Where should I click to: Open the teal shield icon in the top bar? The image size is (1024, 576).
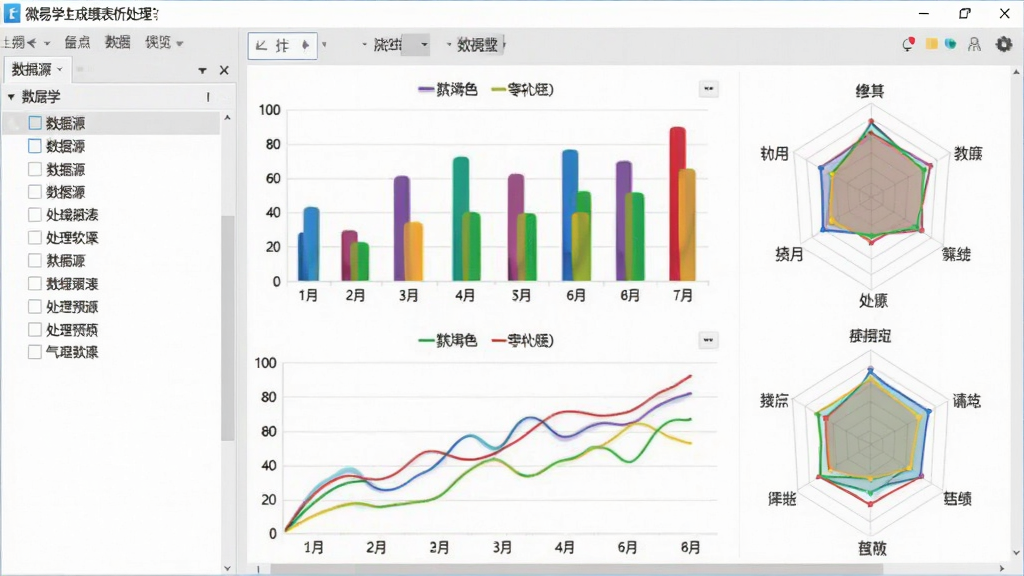(951, 44)
